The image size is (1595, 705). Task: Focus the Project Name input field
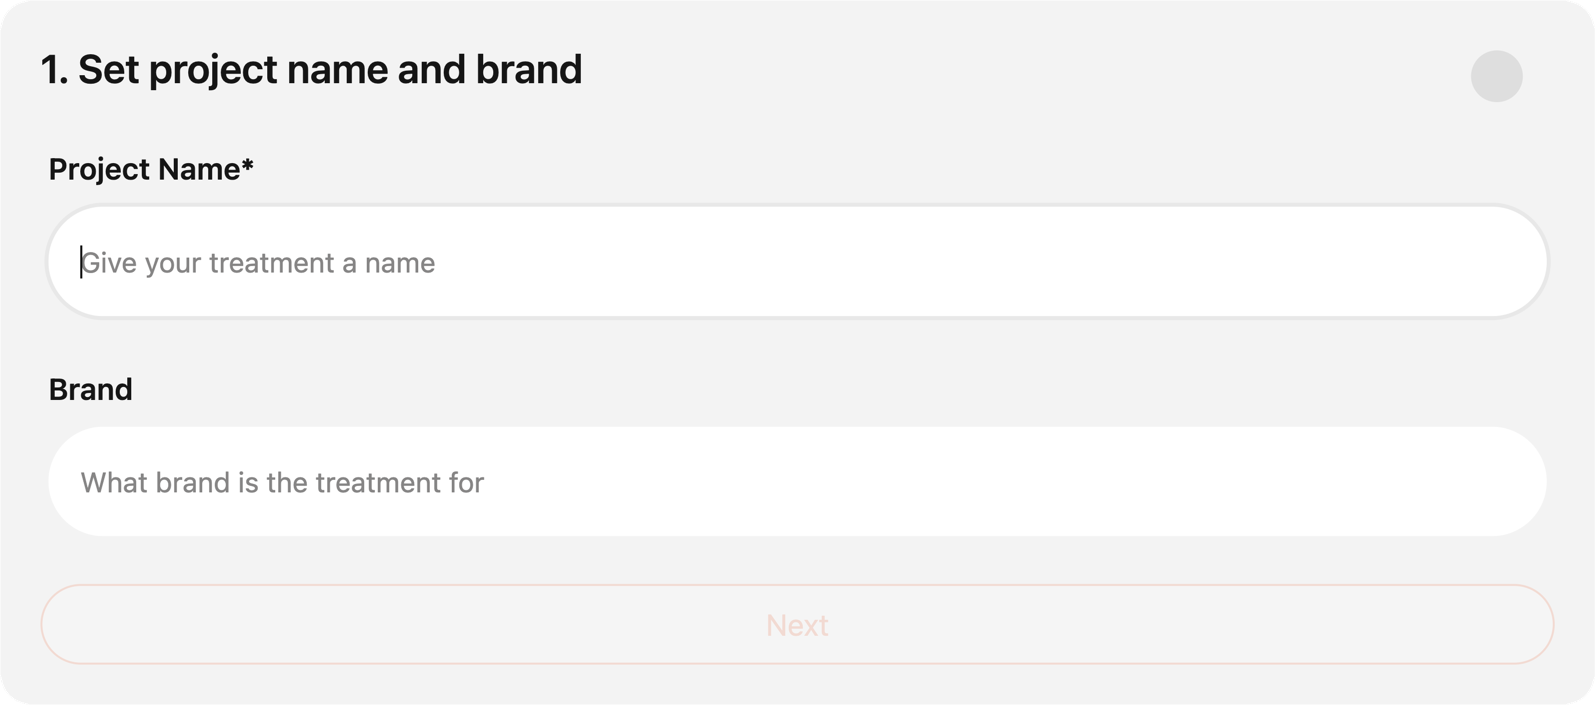coord(797,262)
